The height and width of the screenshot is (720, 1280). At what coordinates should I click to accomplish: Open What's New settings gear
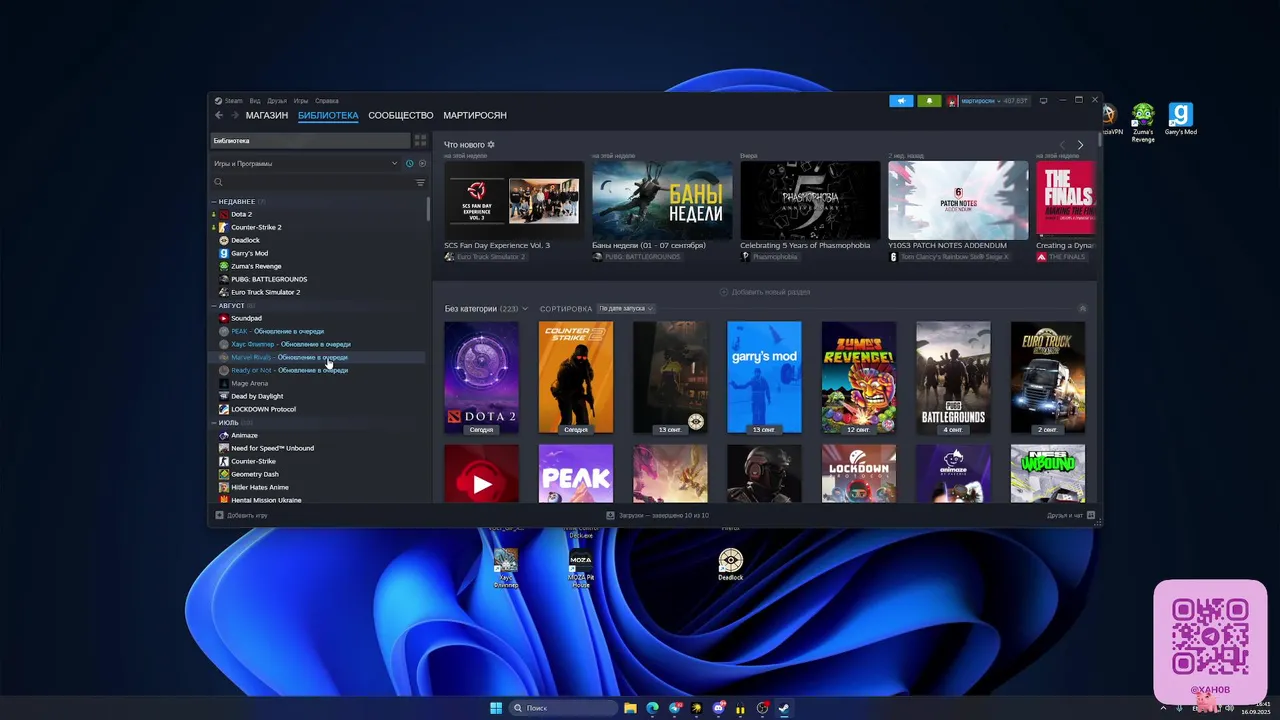[491, 145]
